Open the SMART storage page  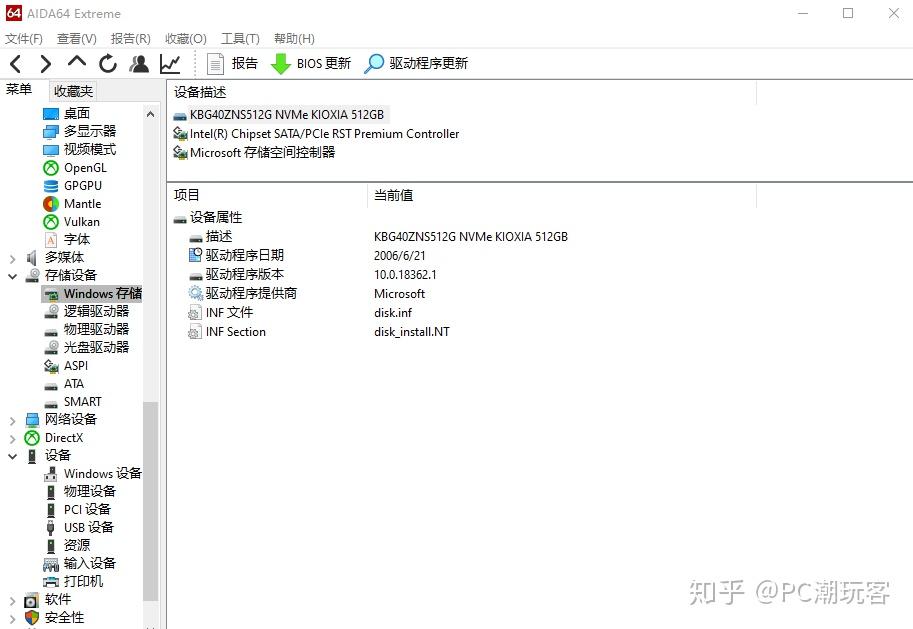tap(82, 401)
